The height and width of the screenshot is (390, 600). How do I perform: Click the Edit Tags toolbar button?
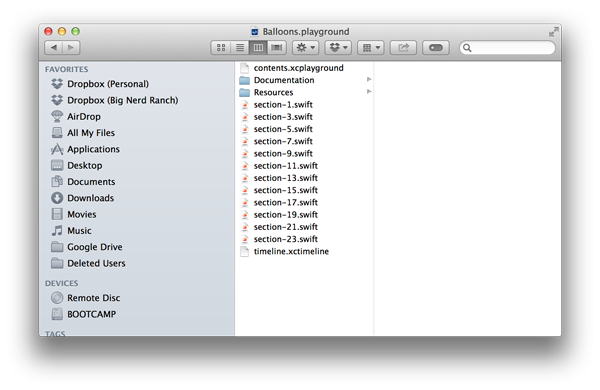click(x=435, y=47)
